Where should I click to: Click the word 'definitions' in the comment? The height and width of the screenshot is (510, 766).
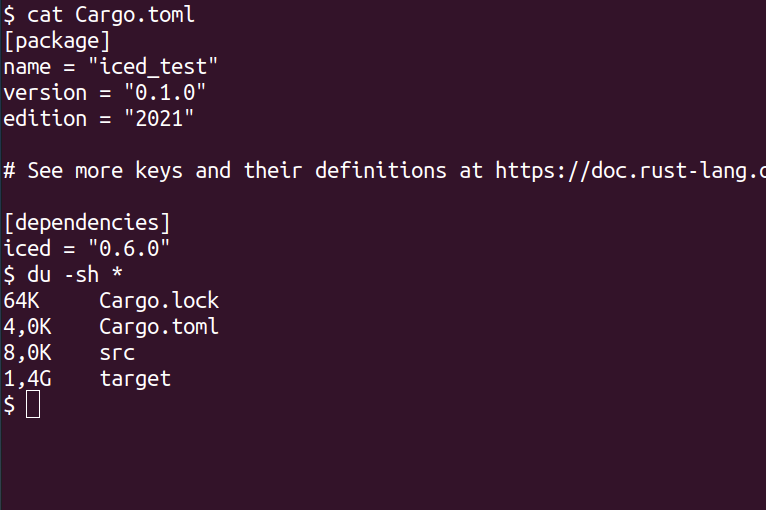[381, 170]
